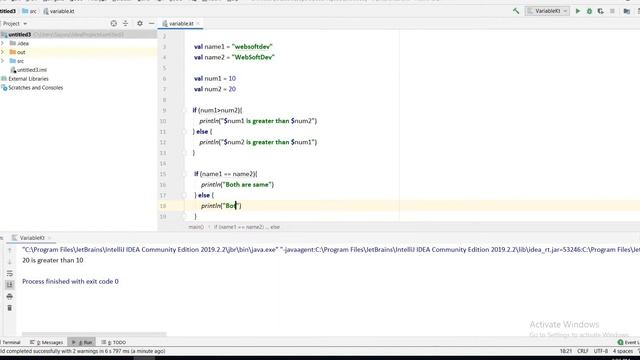Image resolution: width=640 pixels, height=360 pixels.
Task: Click the grey Stop icon in the toolbar
Action: pyautogui.click(x=612, y=11)
